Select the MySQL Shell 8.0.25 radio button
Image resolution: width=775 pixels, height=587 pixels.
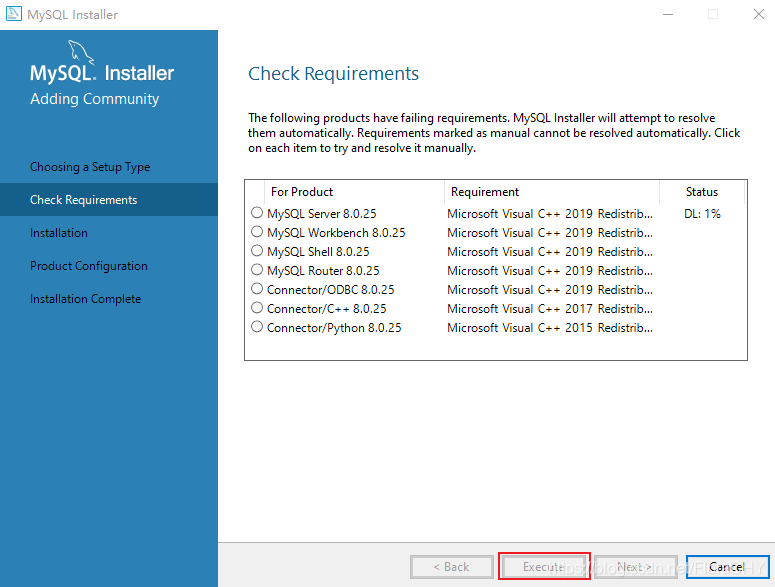click(x=257, y=251)
